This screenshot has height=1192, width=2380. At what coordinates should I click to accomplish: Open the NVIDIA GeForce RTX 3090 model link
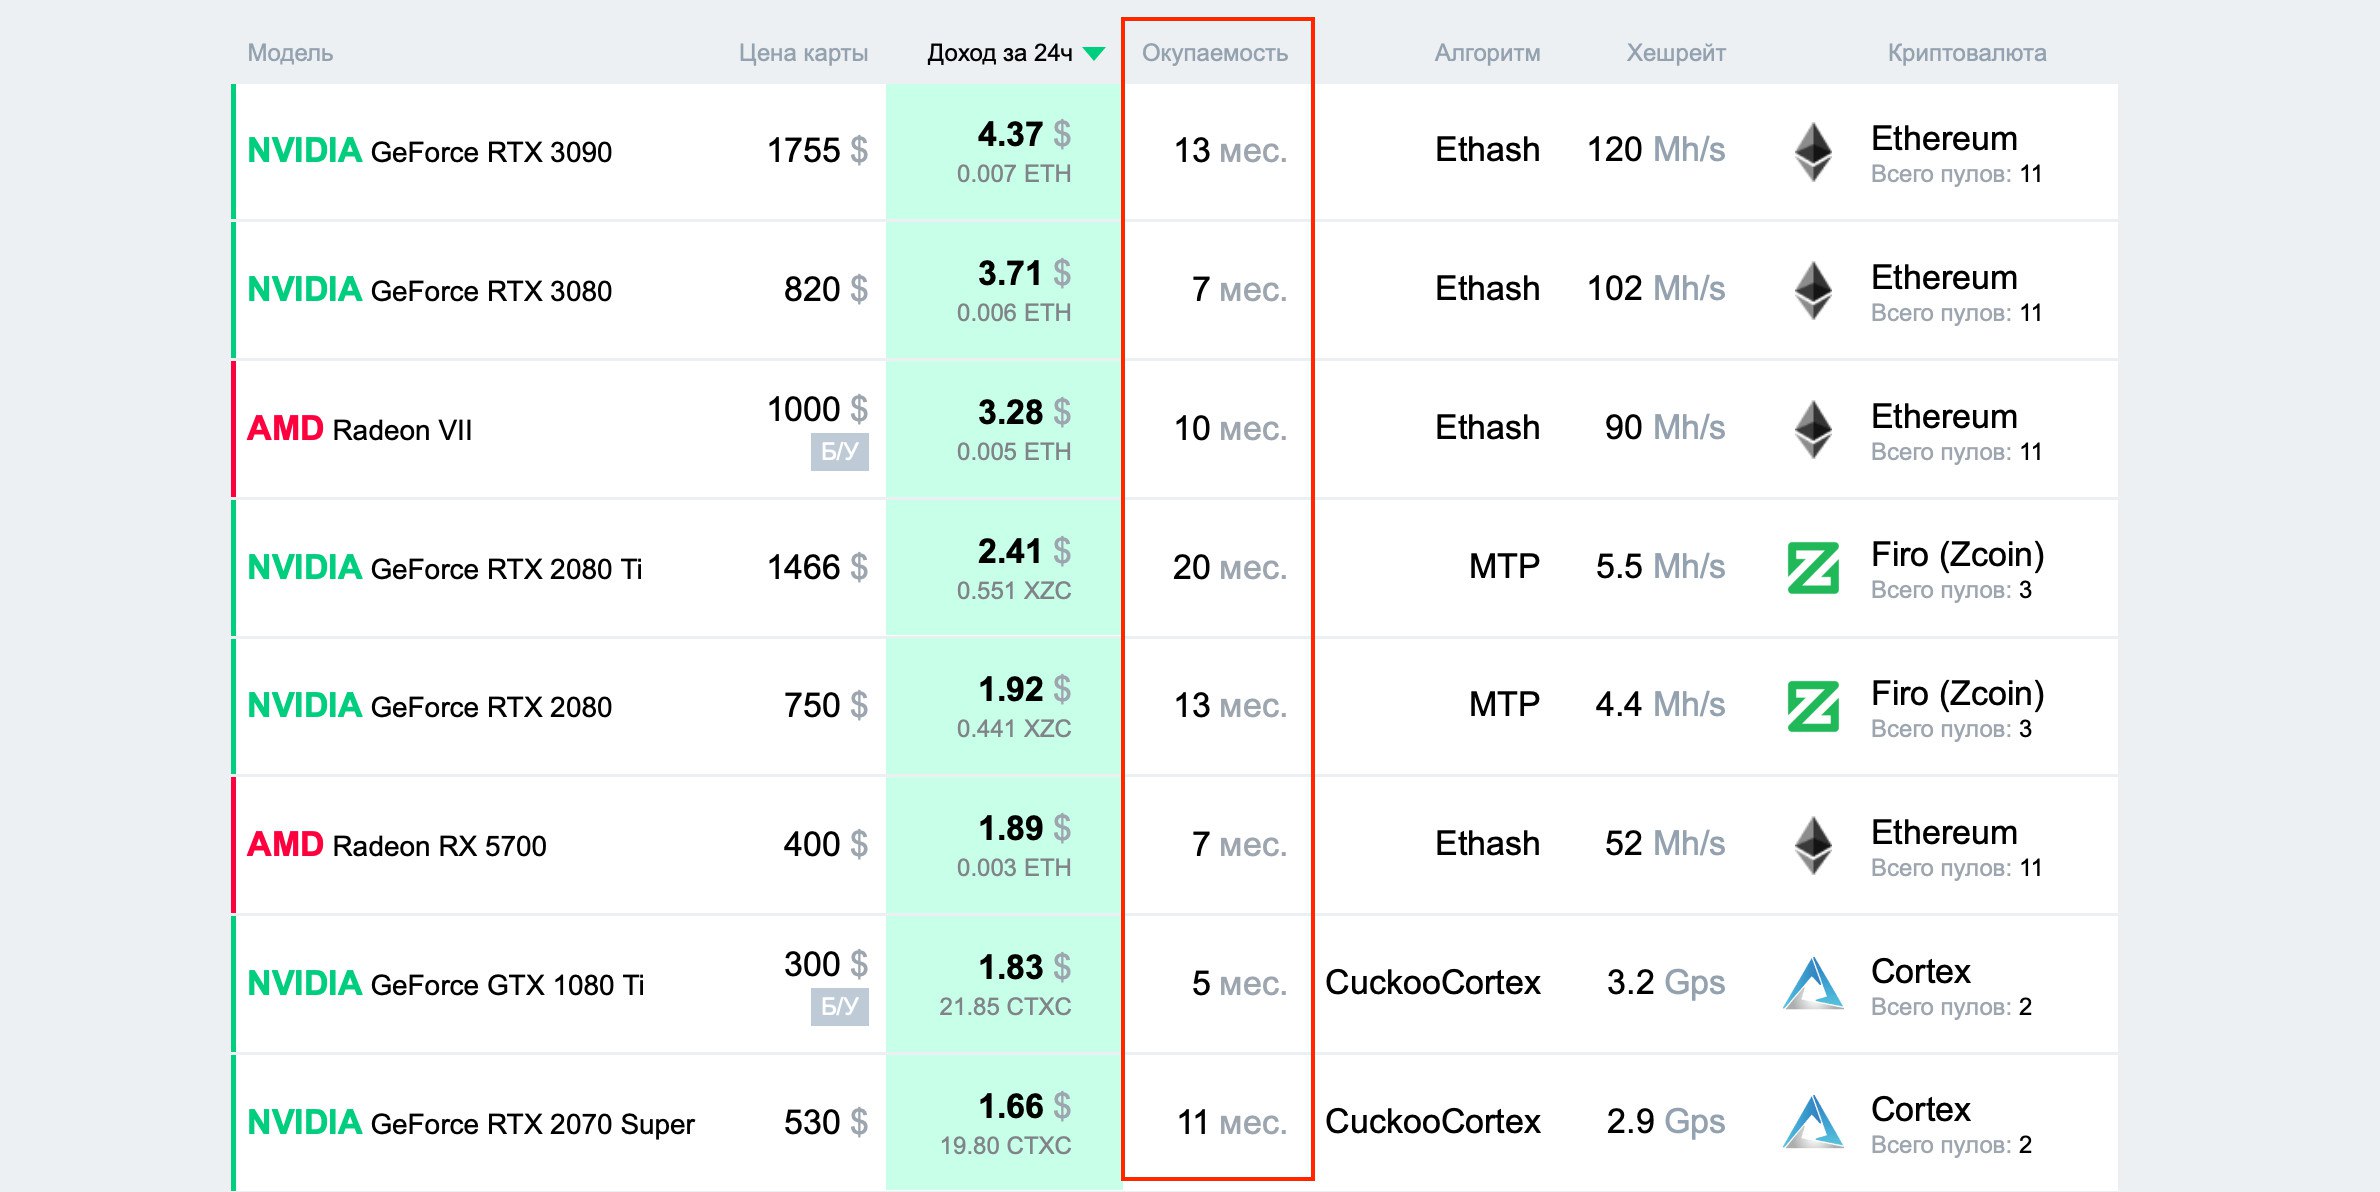tap(430, 152)
